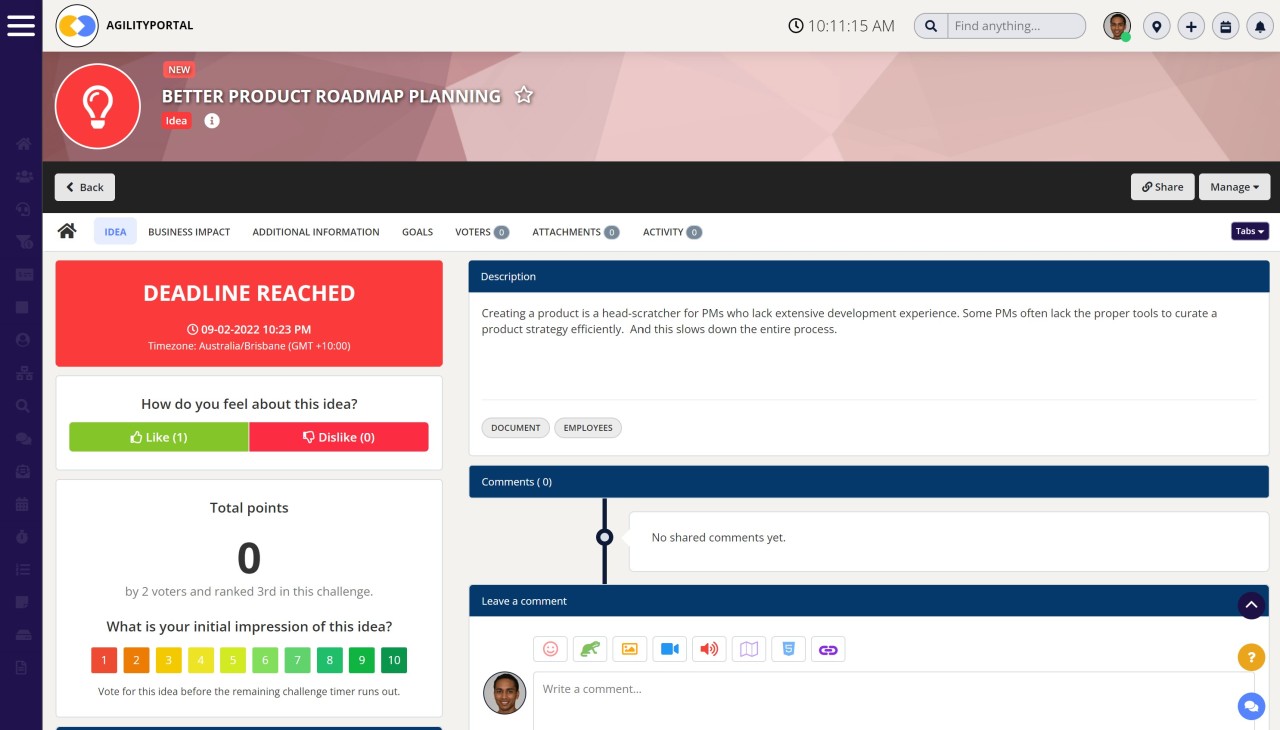Attach a video using the video icon
1280x730 pixels.
669,649
